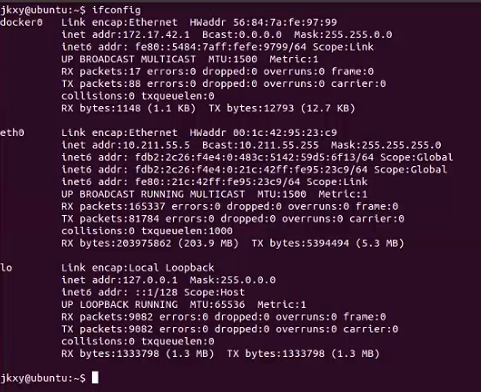Click eth0 HWaddr 00:1c:42:95:23:c9
This screenshot has width=481, height=392.
pos(263,133)
